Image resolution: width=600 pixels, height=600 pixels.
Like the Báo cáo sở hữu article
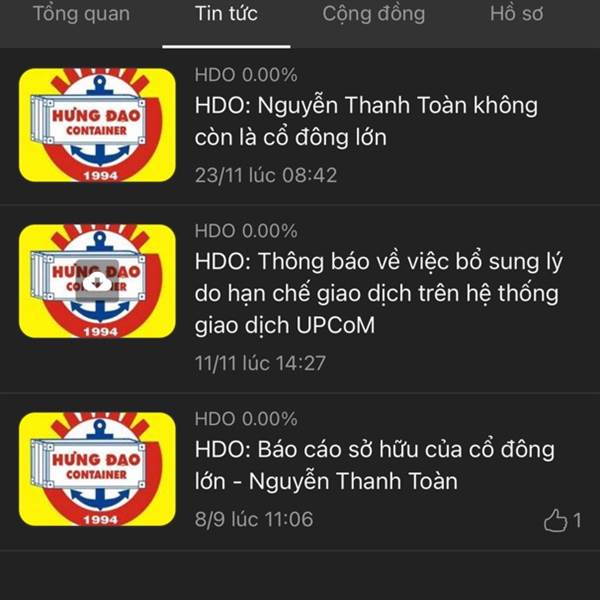(x=555, y=520)
